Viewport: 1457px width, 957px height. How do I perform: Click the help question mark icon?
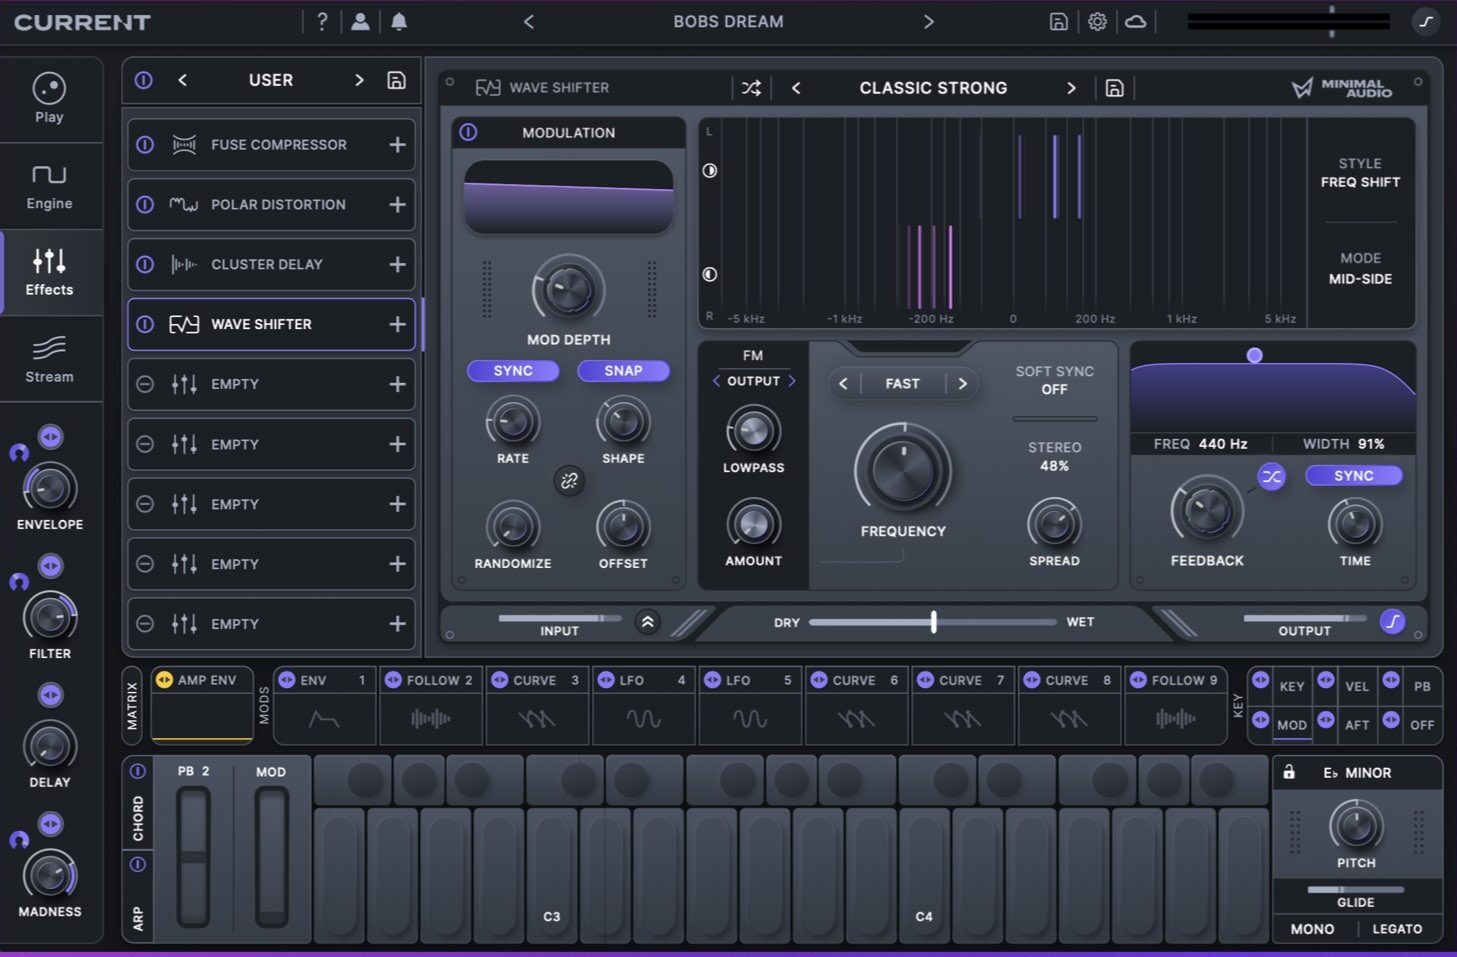click(x=322, y=22)
